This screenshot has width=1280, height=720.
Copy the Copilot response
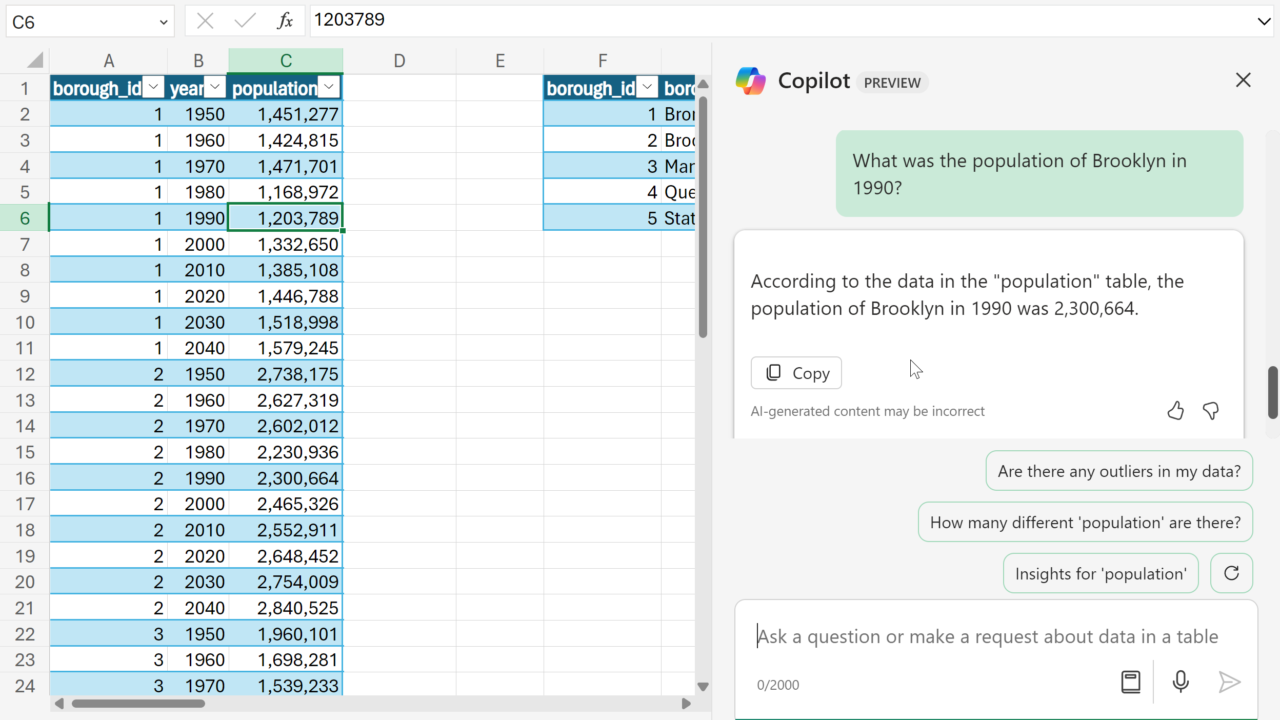[796, 373]
